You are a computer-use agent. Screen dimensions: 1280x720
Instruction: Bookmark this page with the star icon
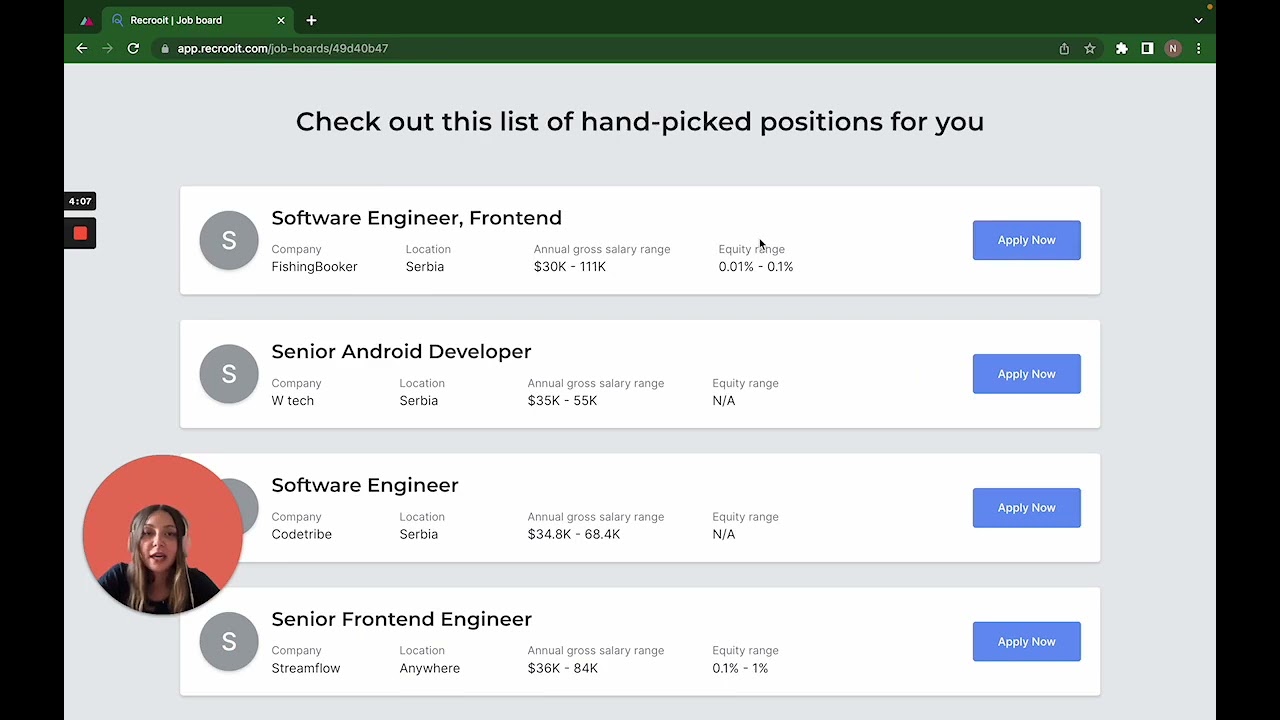[x=1090, y=48]
